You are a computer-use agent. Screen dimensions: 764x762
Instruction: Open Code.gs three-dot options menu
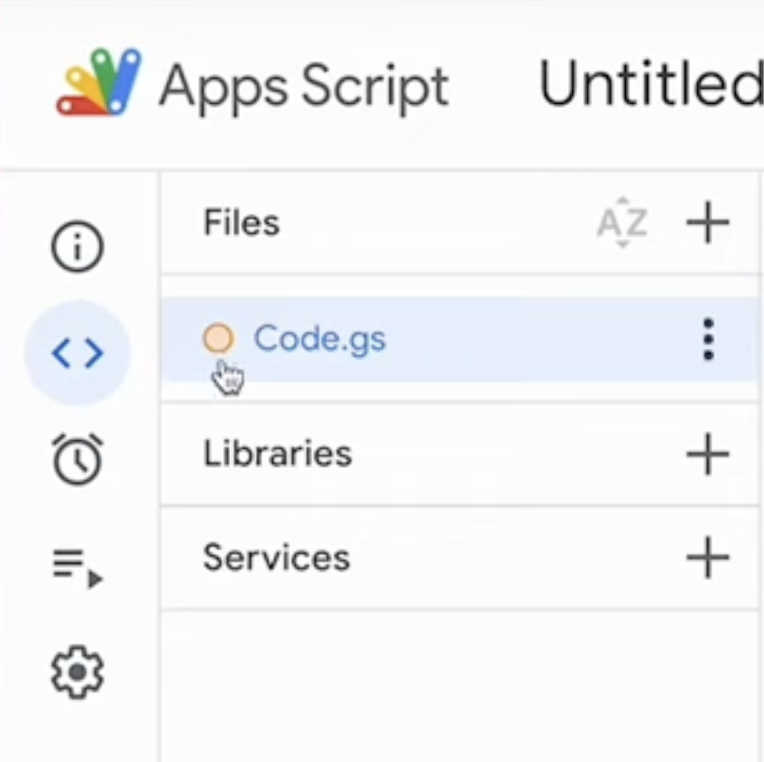click(708, 340)
